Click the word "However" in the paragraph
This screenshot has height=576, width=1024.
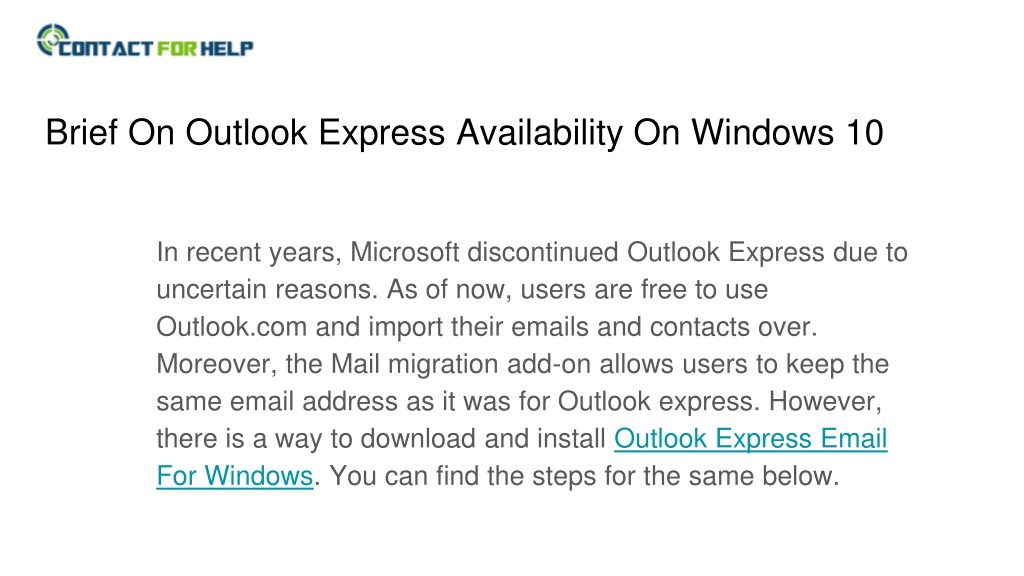pyautogui.click(x=824, y=401)
